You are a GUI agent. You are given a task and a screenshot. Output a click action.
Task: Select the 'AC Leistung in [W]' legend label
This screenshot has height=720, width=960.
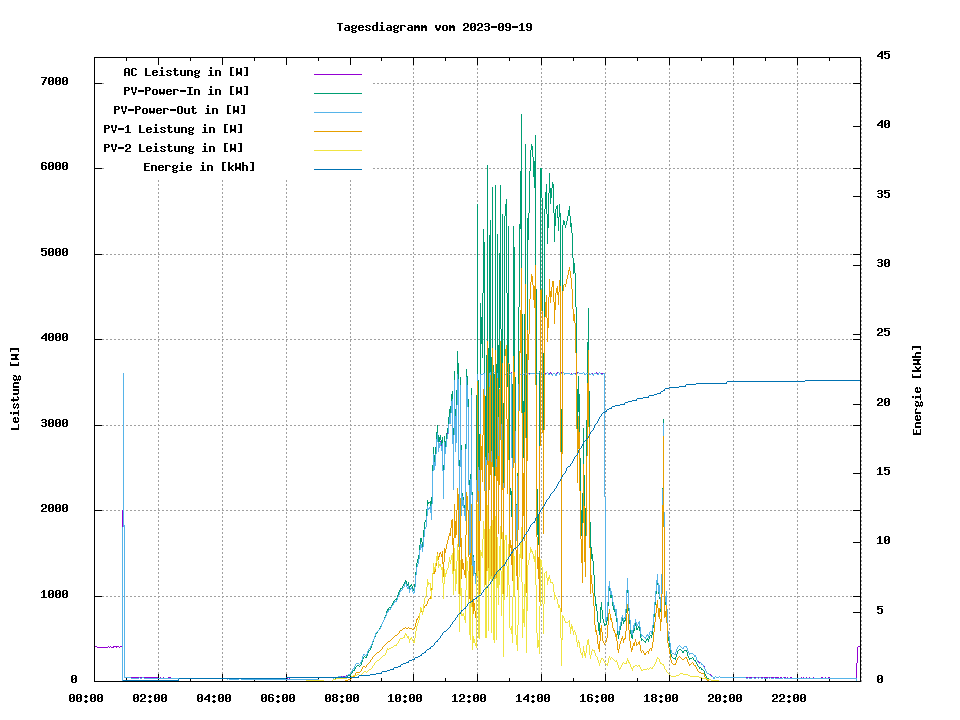tap(186, 72)
